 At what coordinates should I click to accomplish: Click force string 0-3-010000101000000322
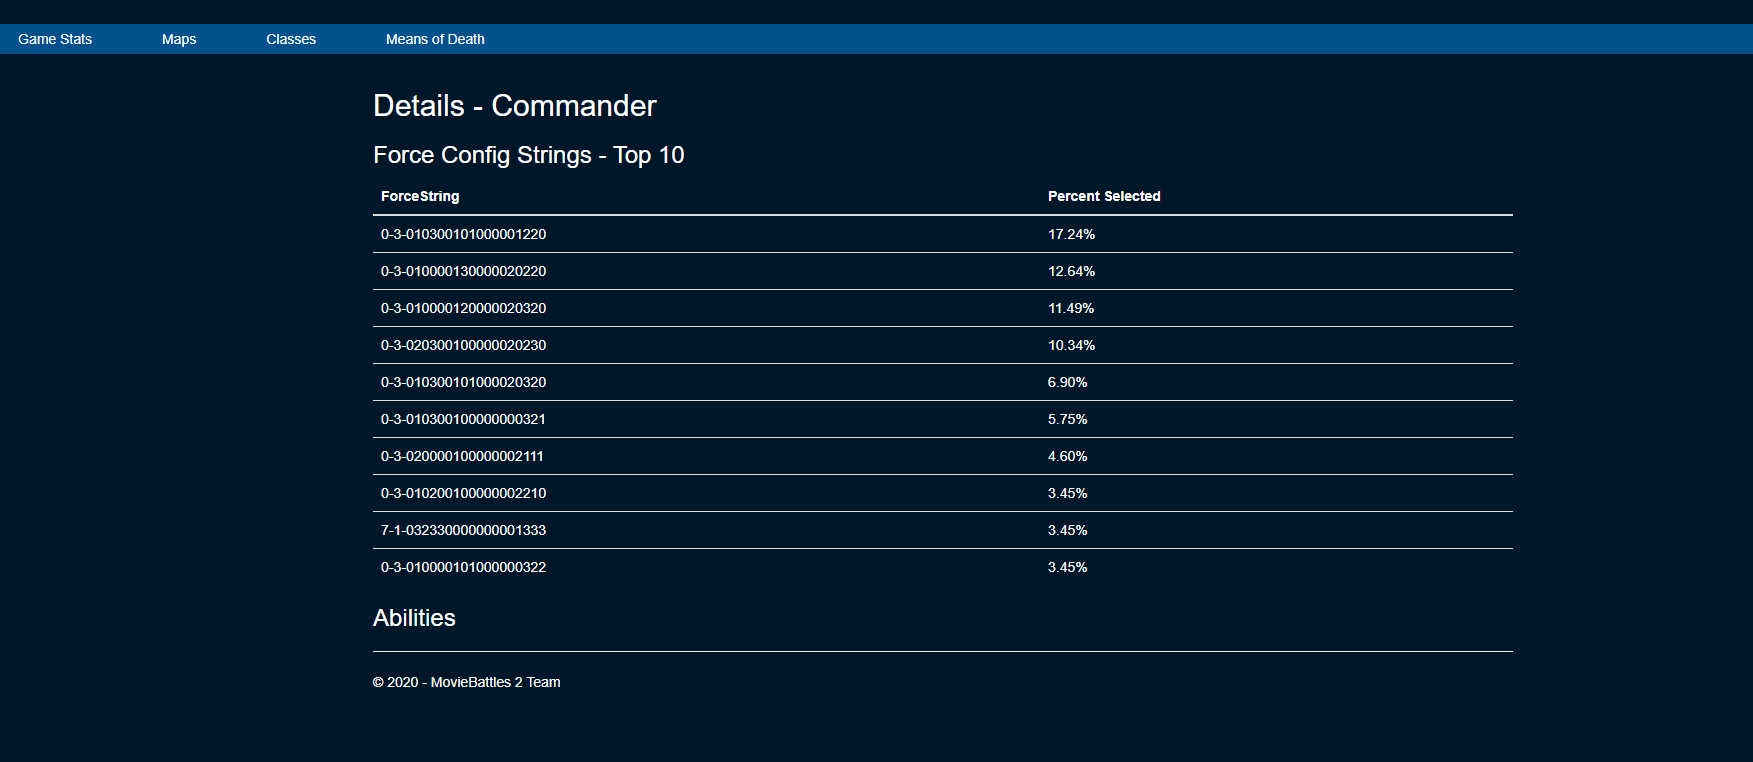point(463,567)
